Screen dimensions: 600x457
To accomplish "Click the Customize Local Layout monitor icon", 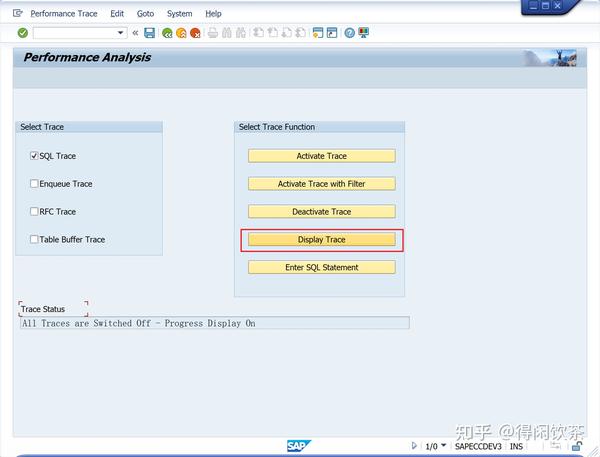I will click(x=364, y=33).
